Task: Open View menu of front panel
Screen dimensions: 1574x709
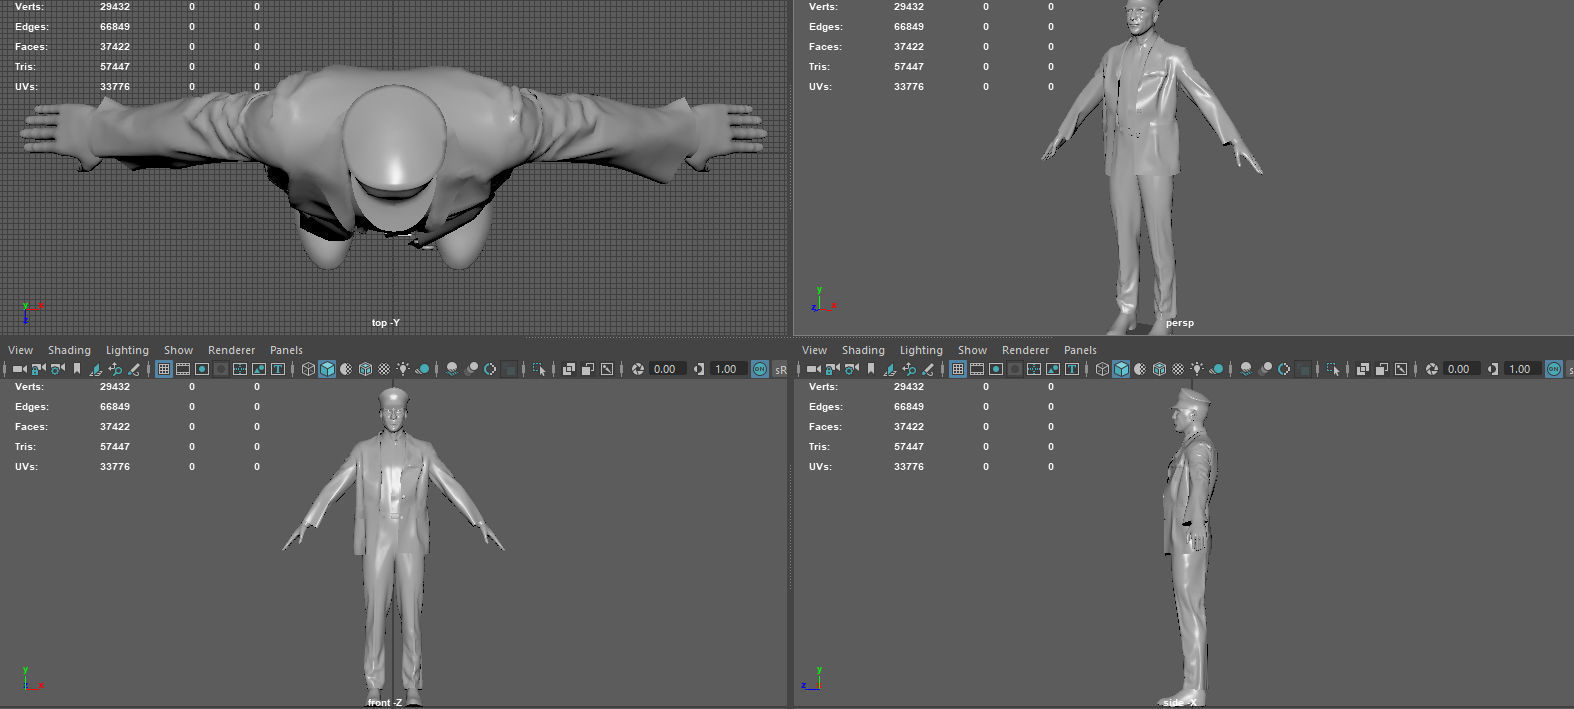Action: tap(20, 350)
